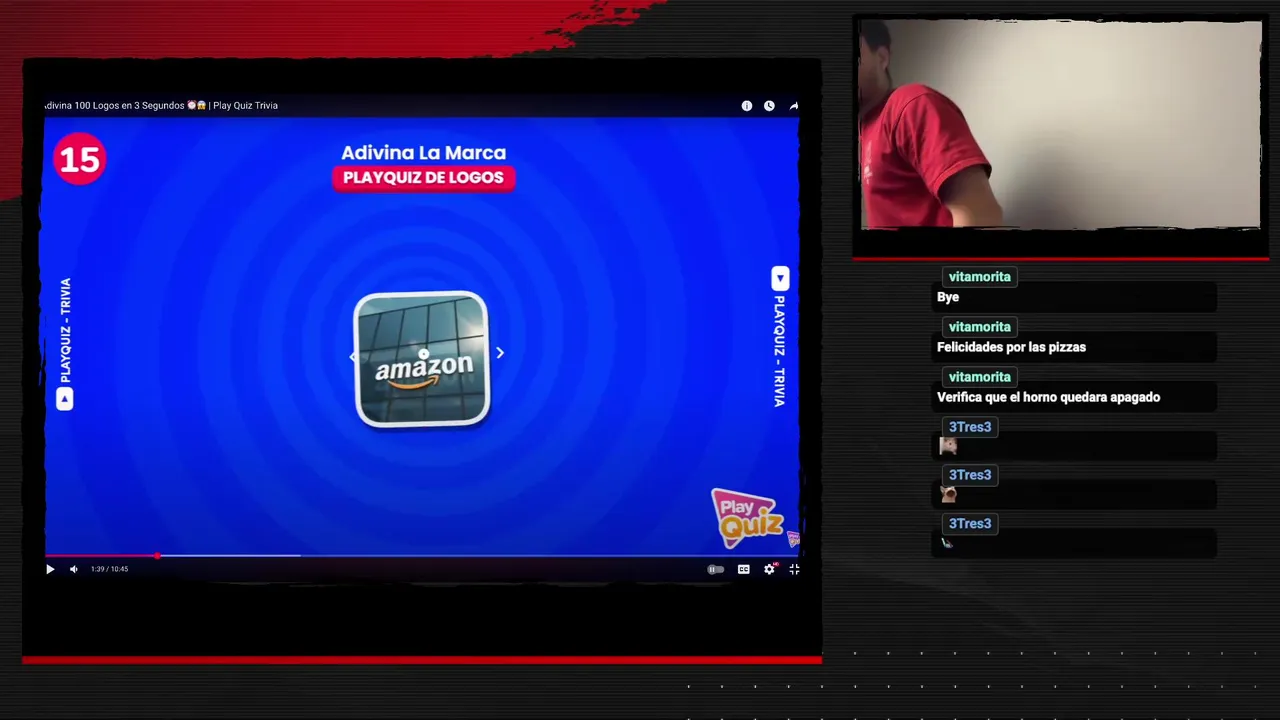Click the second 3Tres3 username in chat
This screenshot has width=1280, height=720.
point(969,475)
